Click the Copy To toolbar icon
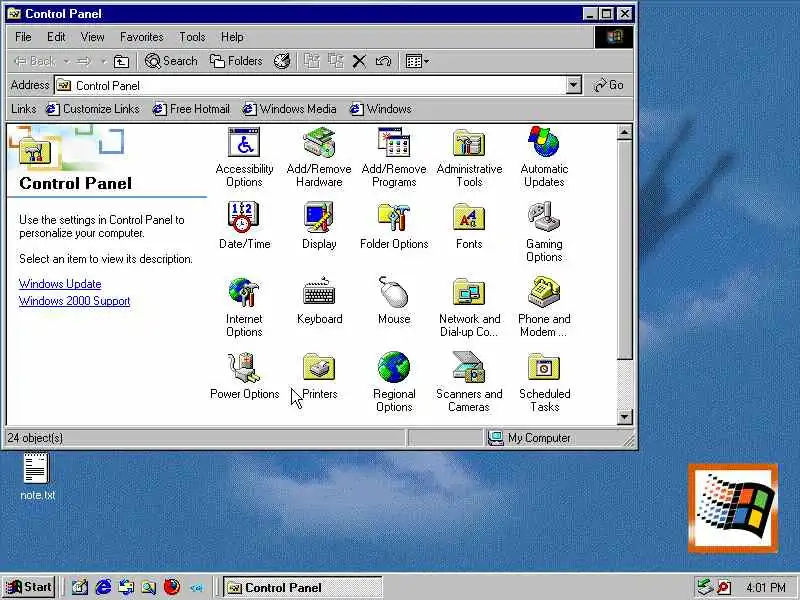 click(x=336, y=61)
